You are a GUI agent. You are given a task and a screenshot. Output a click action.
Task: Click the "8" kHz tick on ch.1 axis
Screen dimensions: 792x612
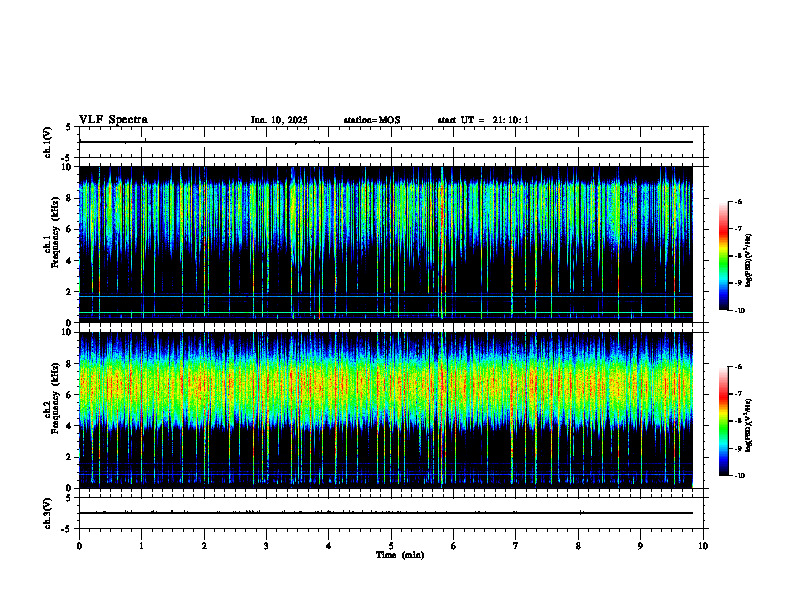click(x=70, y=198)
